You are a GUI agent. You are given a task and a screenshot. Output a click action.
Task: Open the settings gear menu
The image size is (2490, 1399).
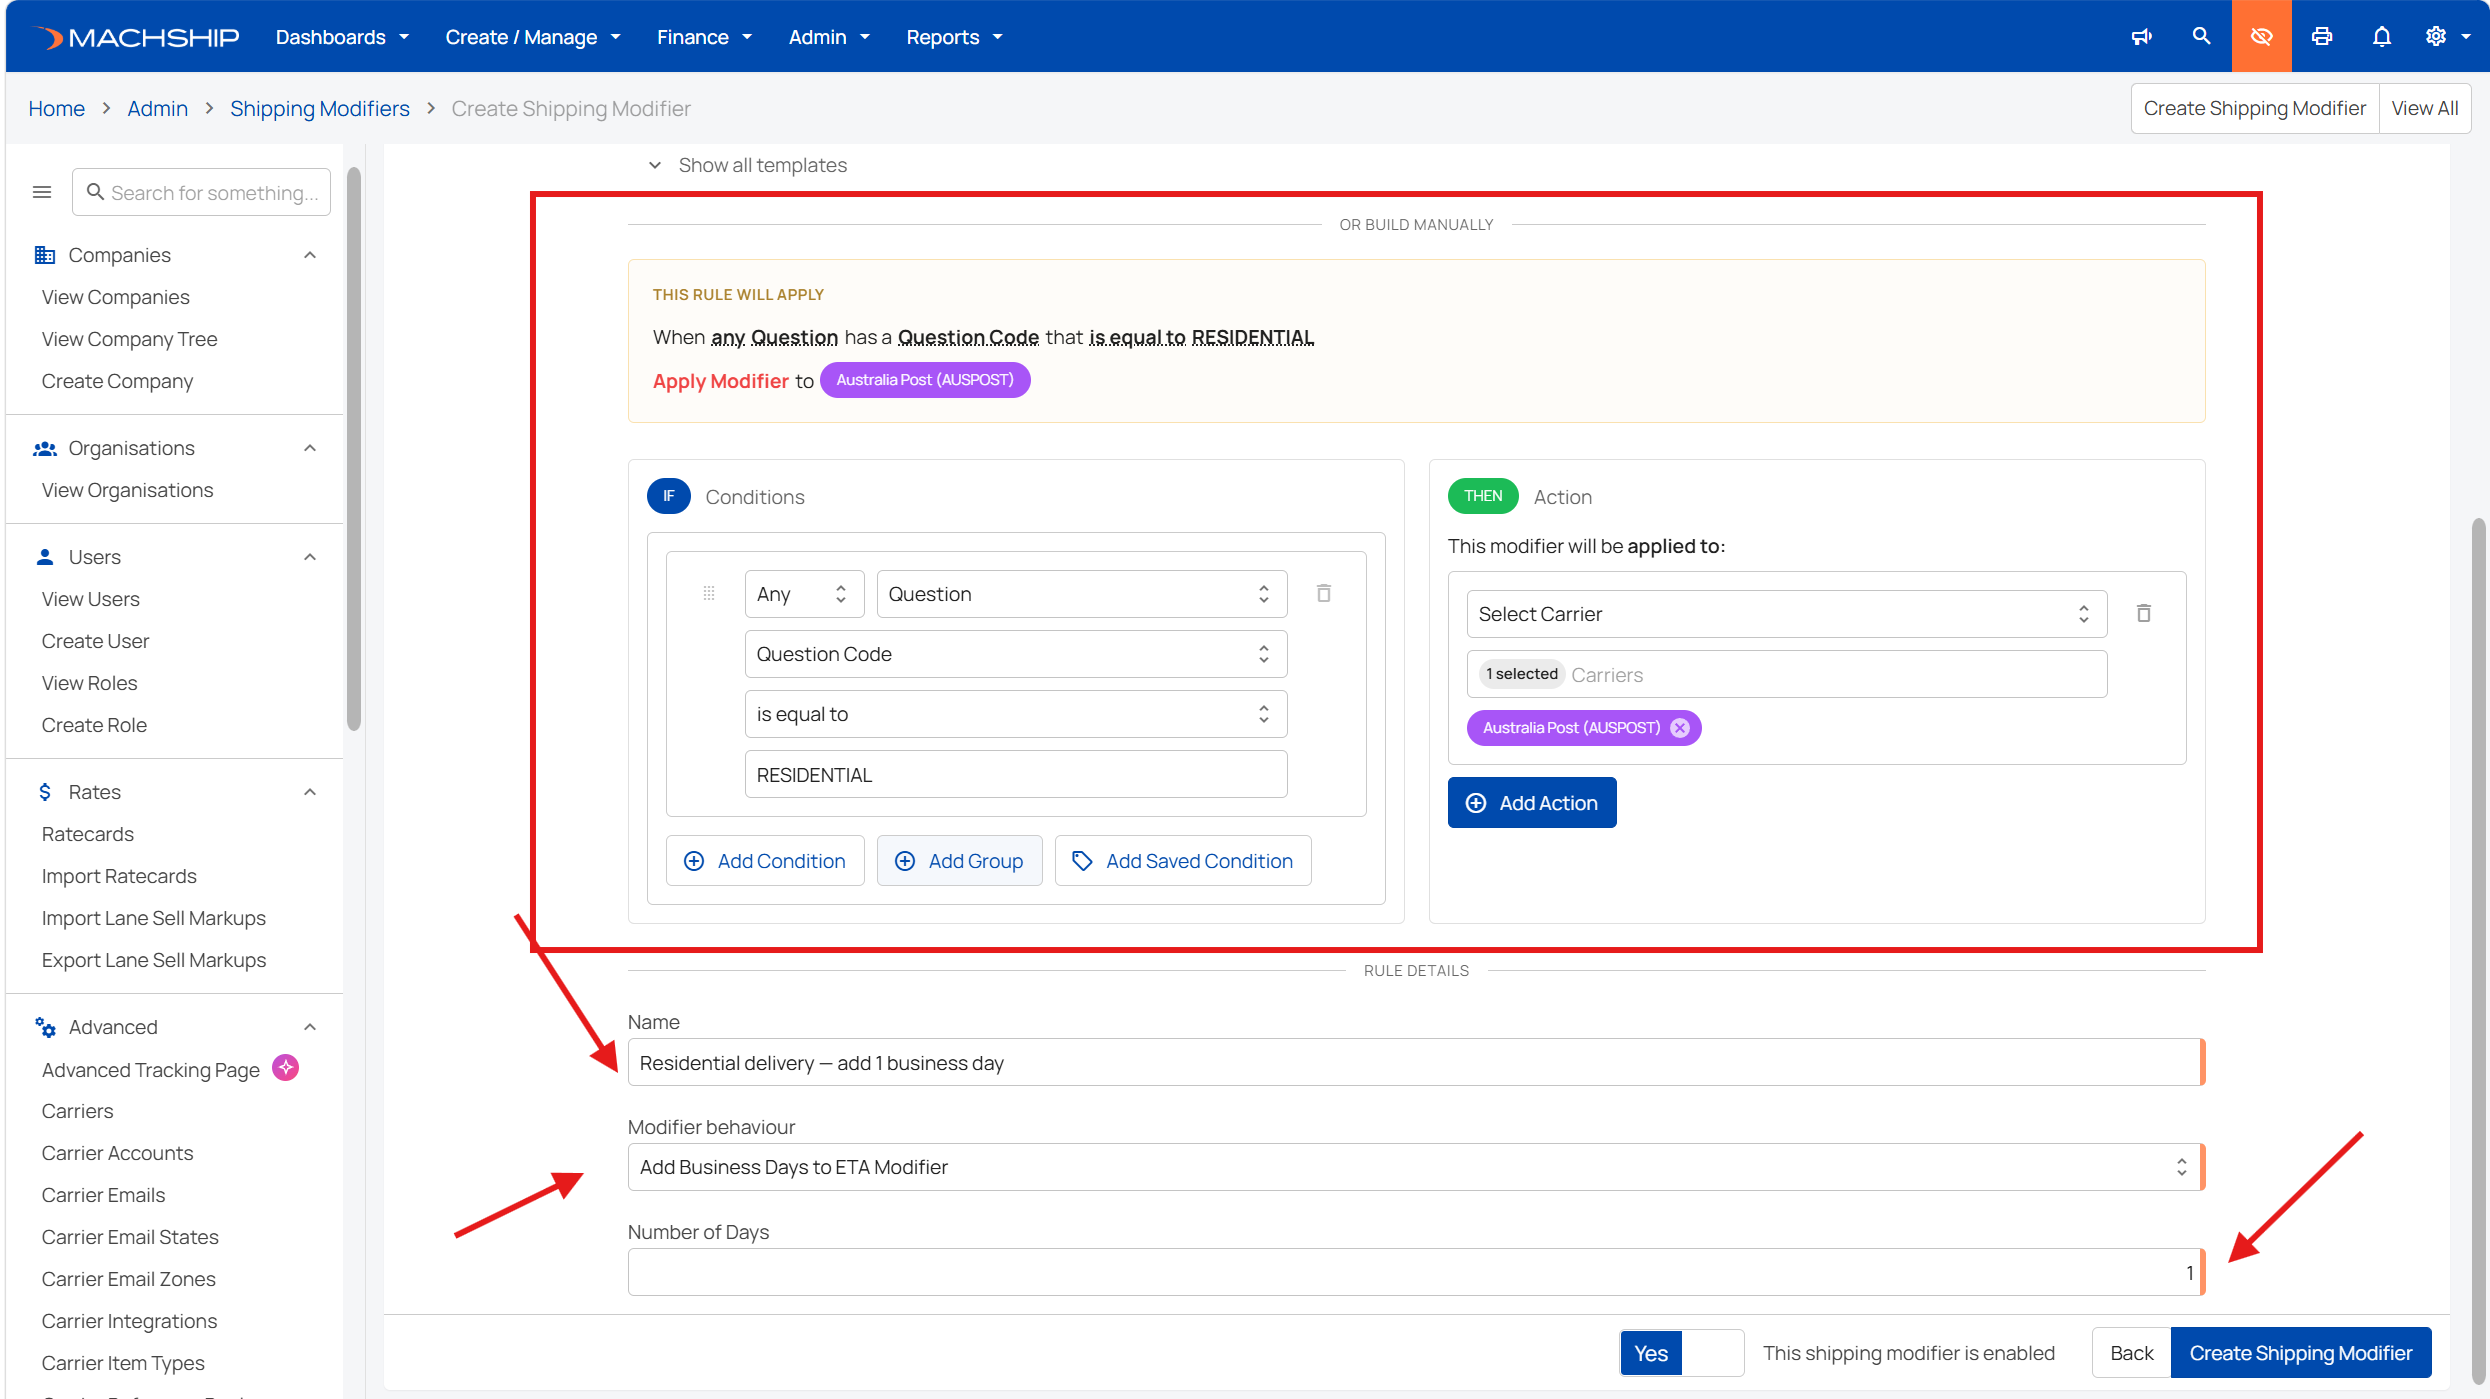pos(2446,37)
